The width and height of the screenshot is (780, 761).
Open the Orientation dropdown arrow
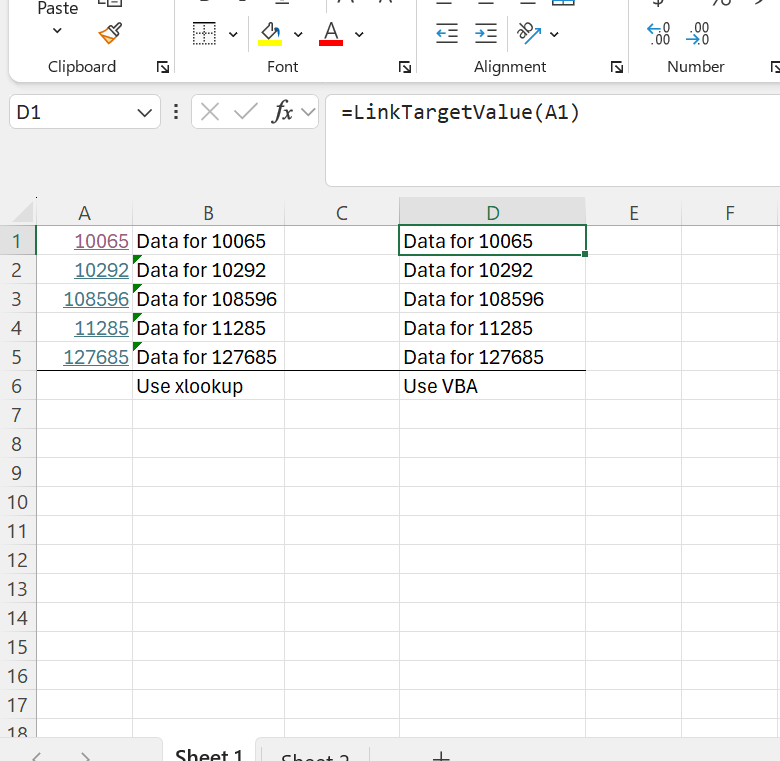(x=554, y=34)
